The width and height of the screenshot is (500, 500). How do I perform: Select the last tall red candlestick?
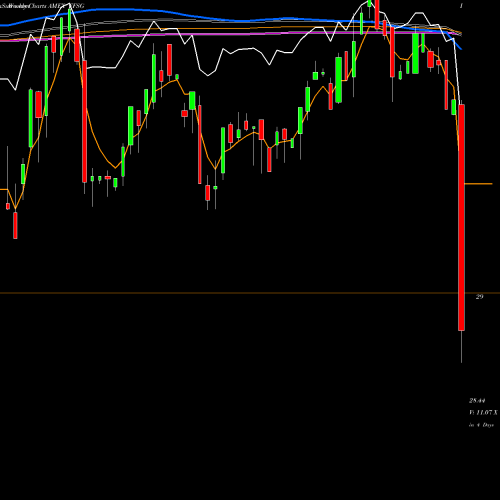click(461, 217)
